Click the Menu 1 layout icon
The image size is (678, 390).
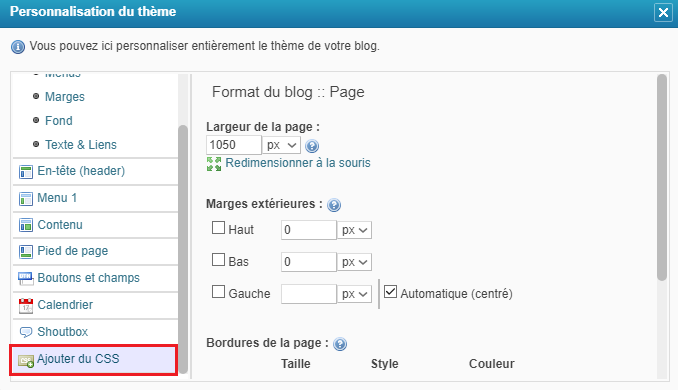(26, 198)
